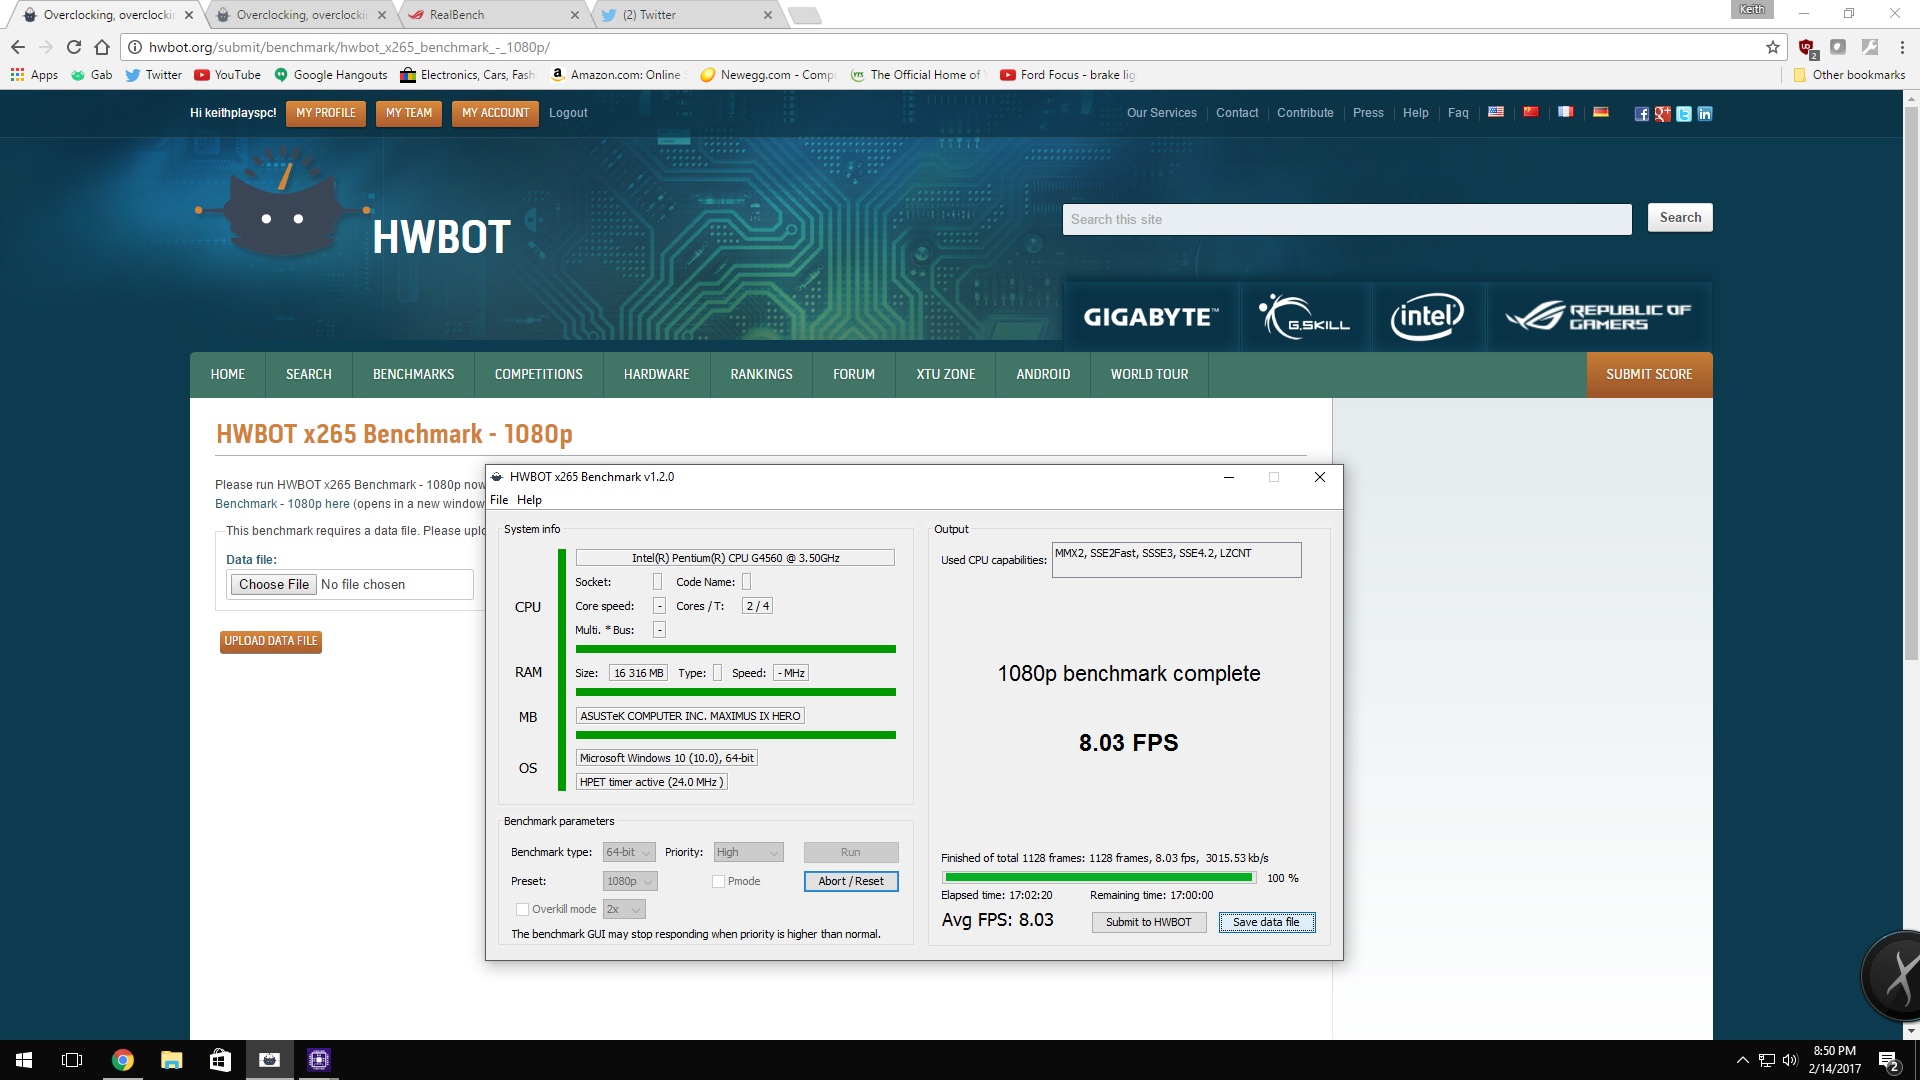The height and width of the screenshot is (1080, 1920).
Task: Click the Submit to HWBOT button
Action: tap(1148, 922)
